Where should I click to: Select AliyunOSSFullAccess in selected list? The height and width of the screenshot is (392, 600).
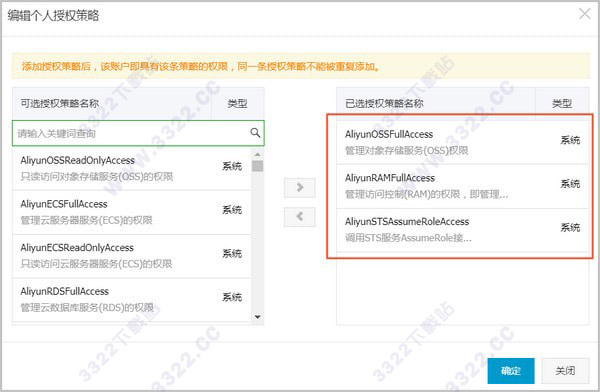462,142
